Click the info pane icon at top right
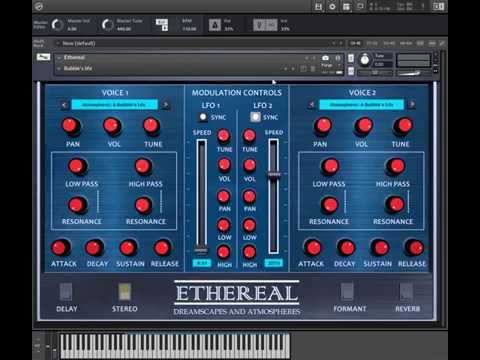Image resolution: width=480 pixels, height=360 pixels. pos(439,6)
